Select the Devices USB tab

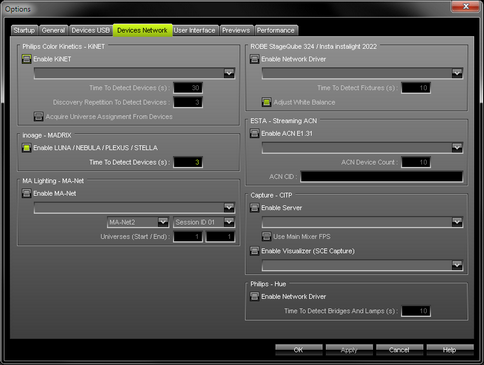[x=91, y=30]
